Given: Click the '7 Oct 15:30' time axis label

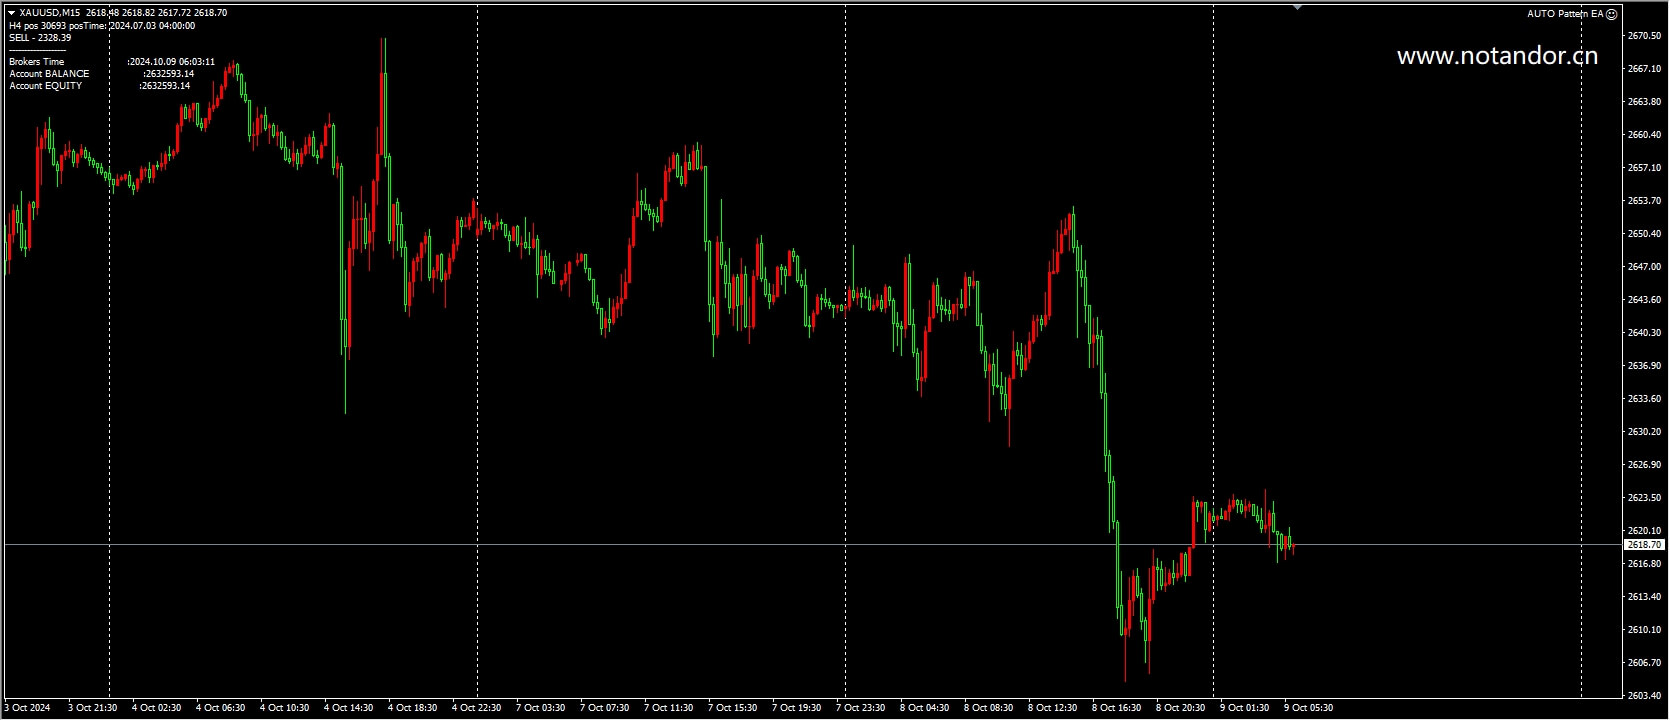Looking at the screenshot, I should tap(732, 708).
